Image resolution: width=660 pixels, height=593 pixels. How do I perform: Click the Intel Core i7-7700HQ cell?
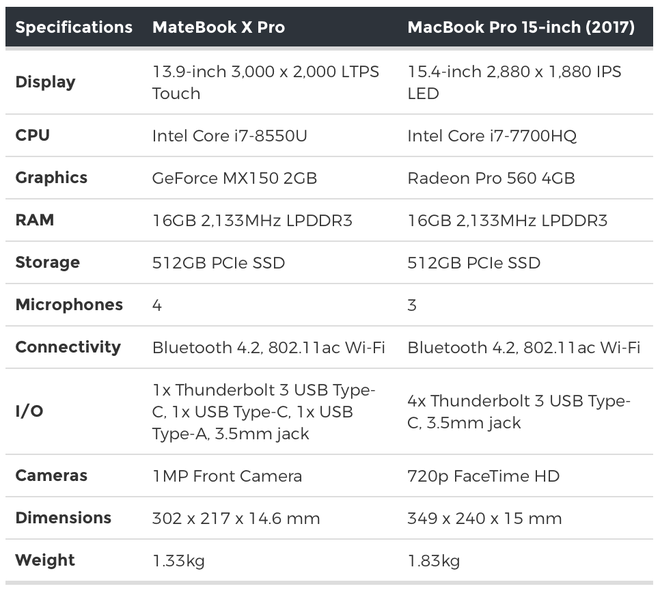492,136
